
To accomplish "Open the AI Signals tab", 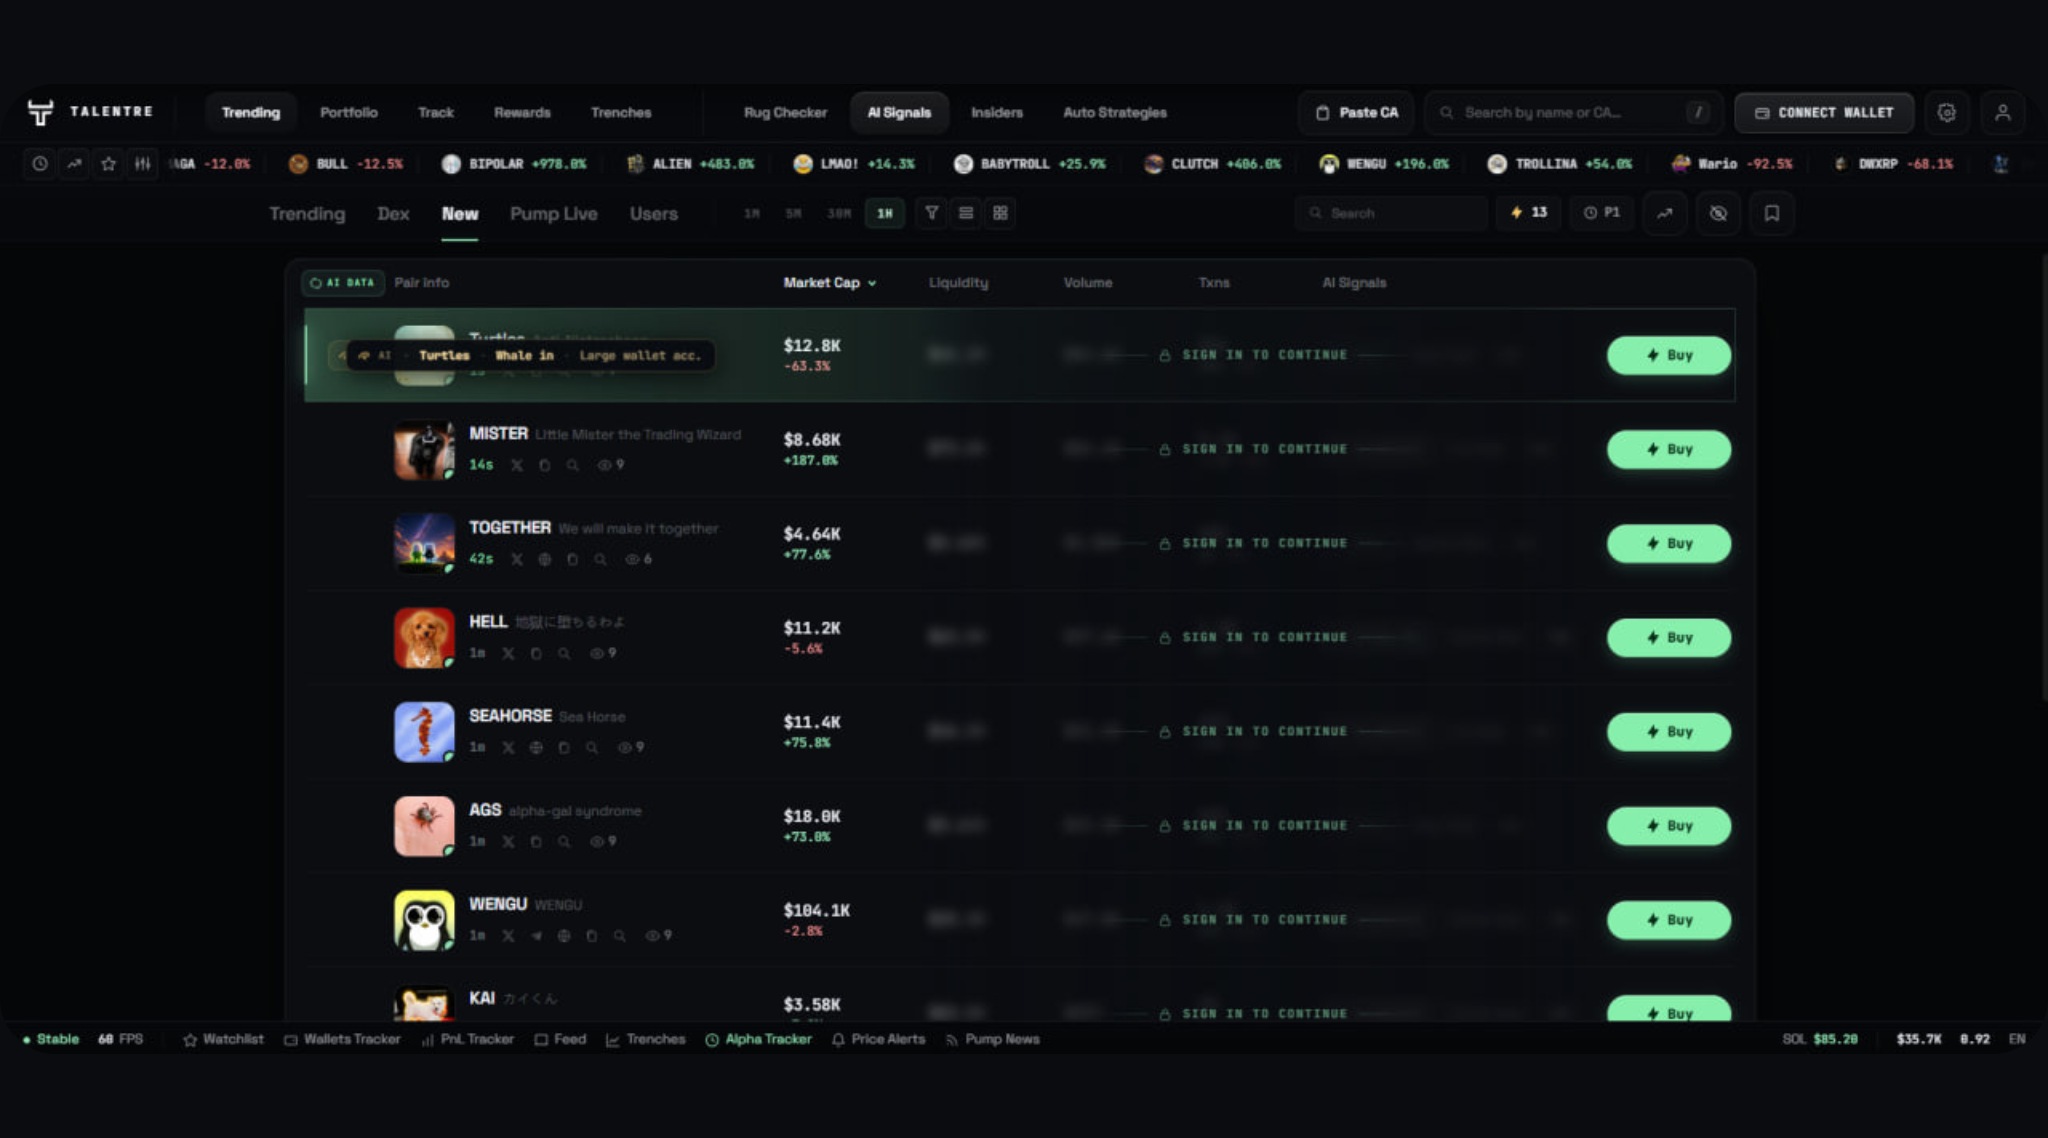I will coord(899,112).
